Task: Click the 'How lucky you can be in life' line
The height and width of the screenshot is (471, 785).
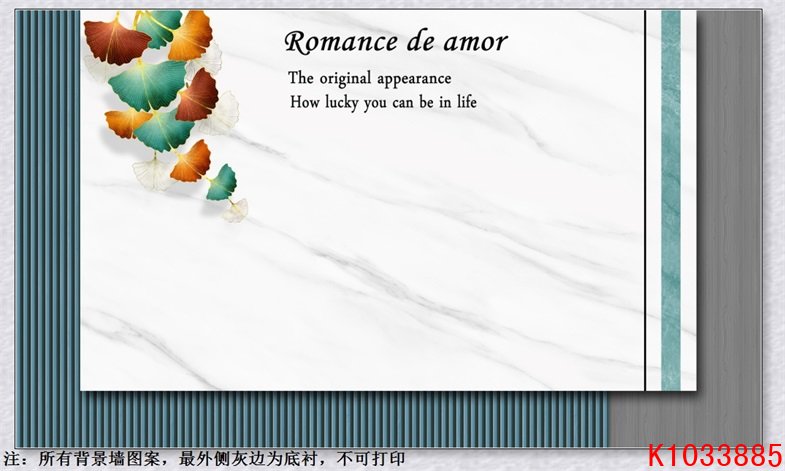Action: click(383, 102)
